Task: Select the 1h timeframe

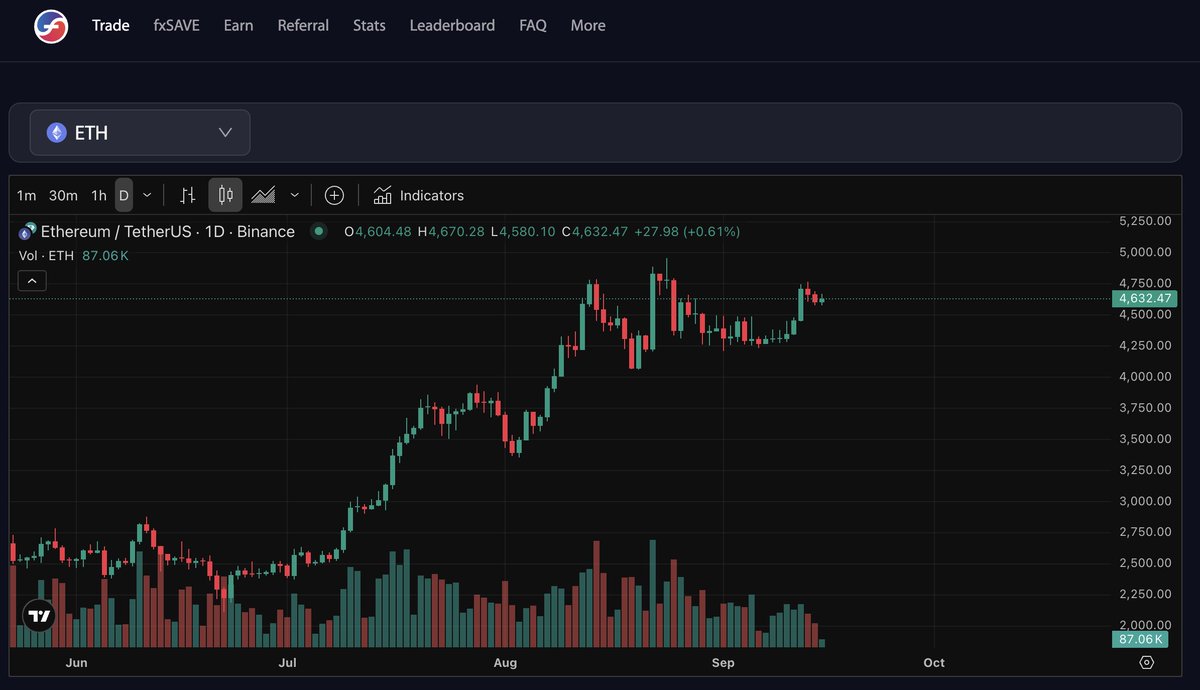Action: point(98,195)
